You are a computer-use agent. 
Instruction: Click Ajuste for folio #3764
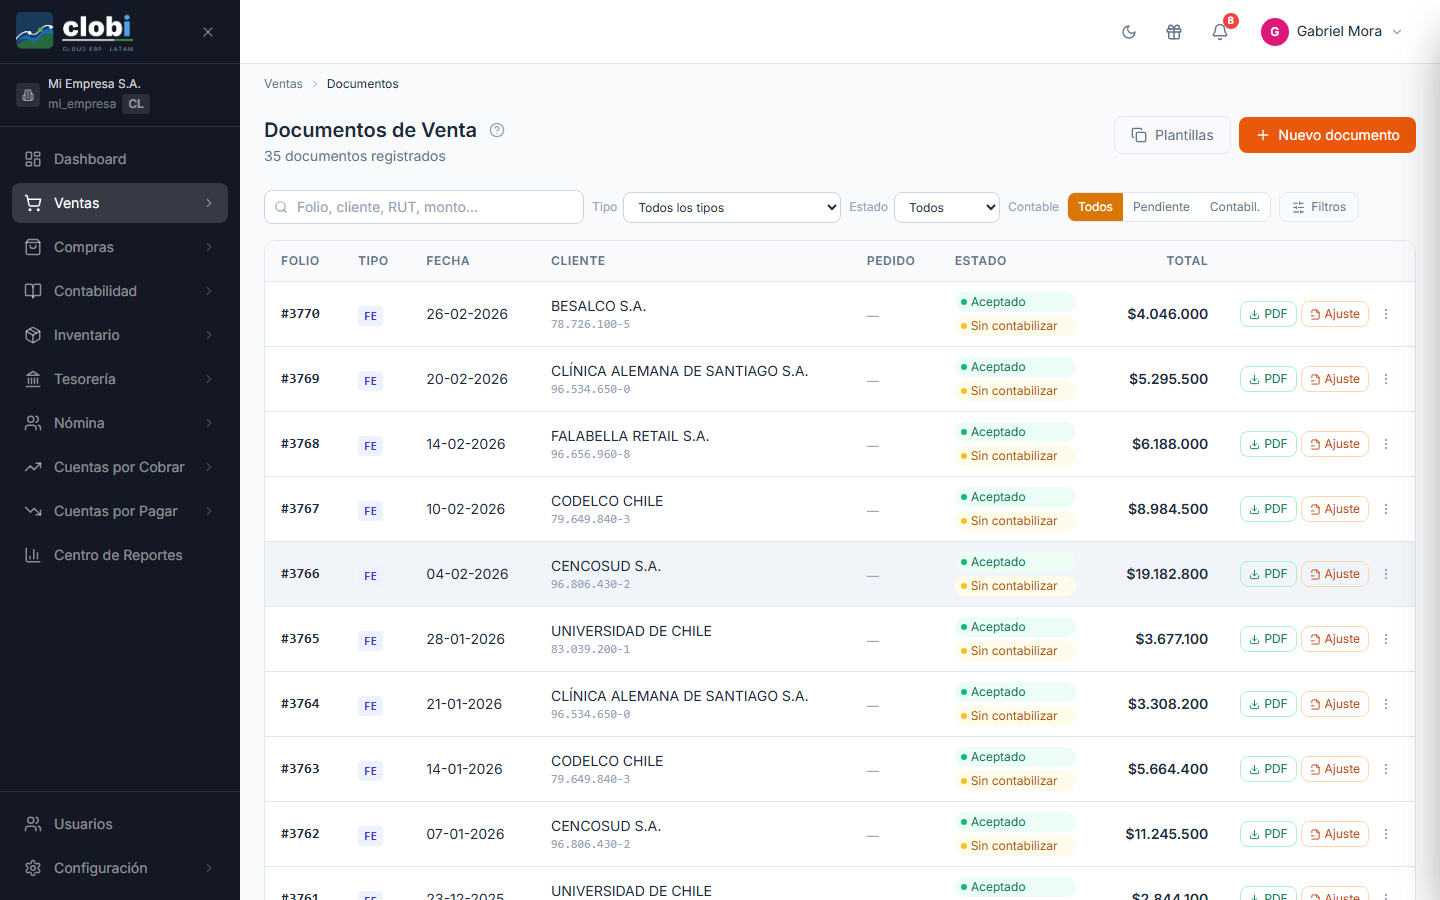(1335, 704)
